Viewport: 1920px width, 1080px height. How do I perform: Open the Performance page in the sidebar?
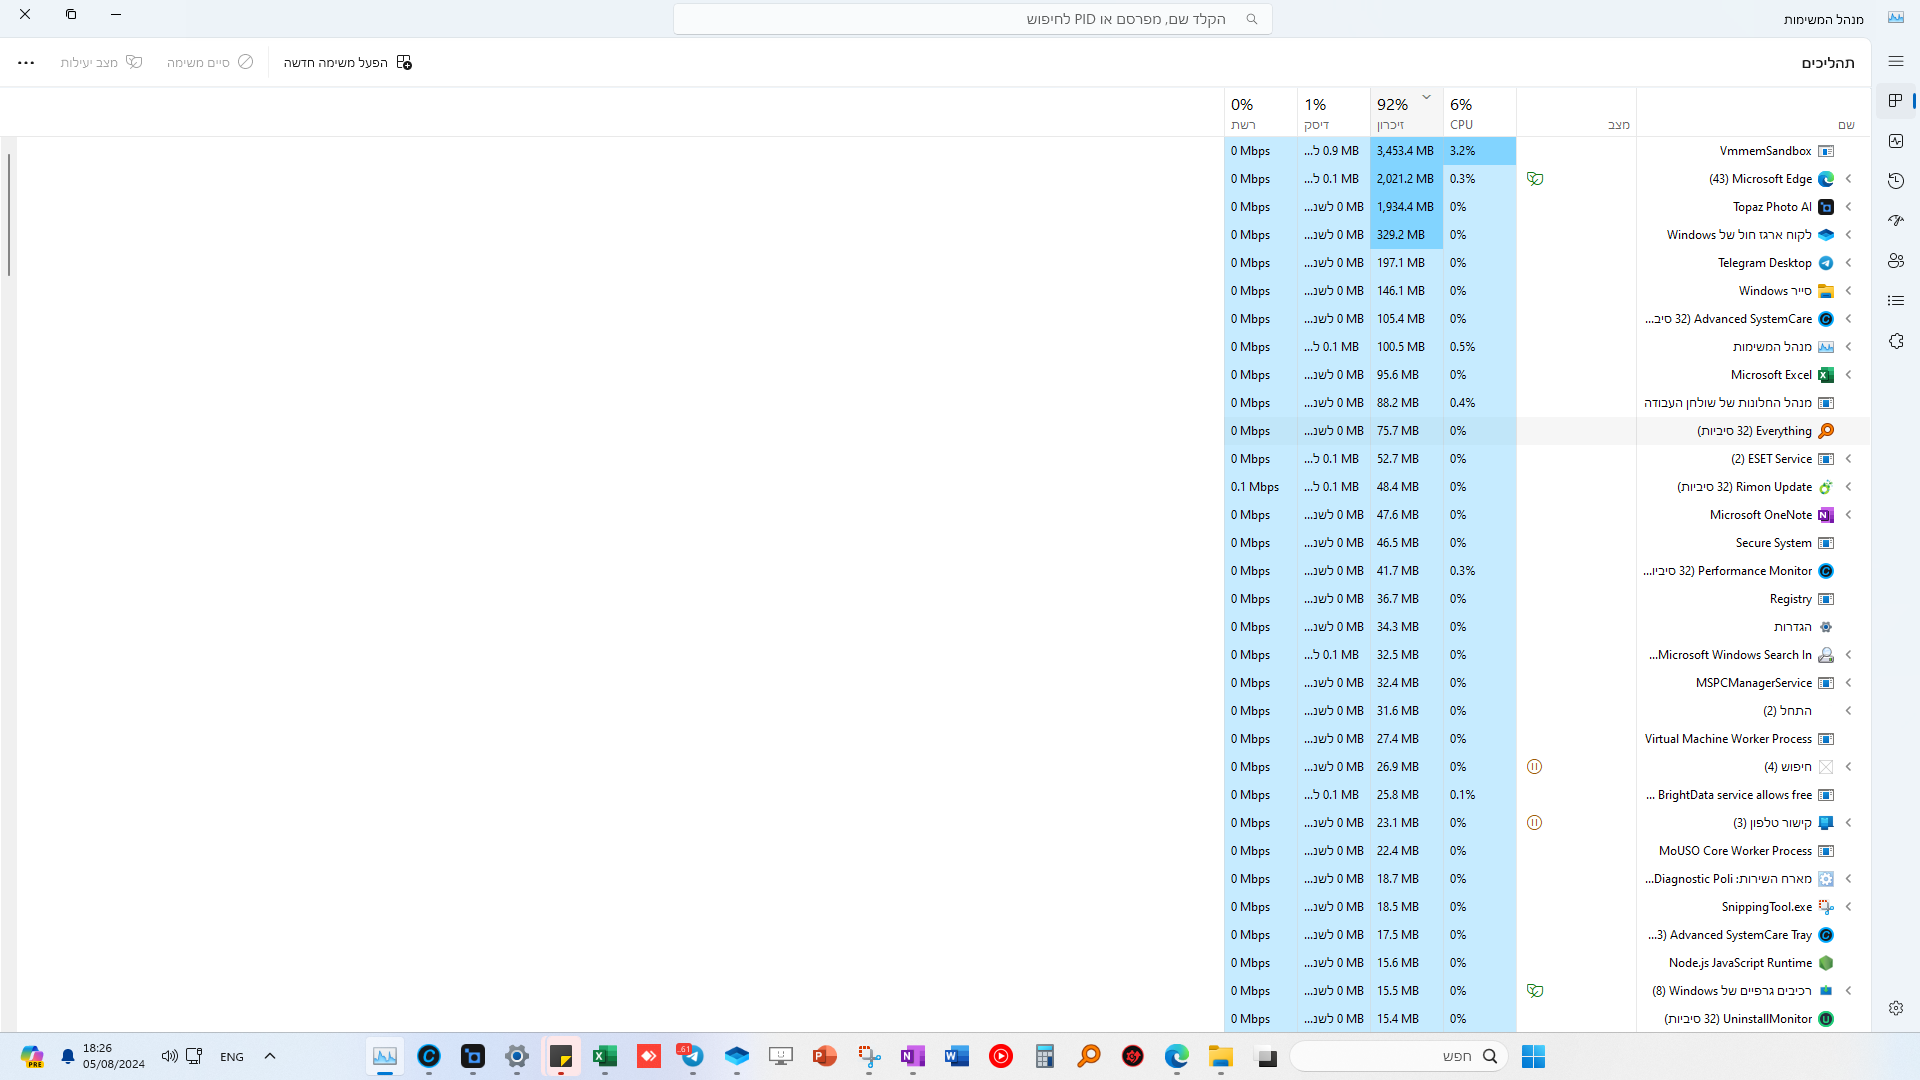1896,141
